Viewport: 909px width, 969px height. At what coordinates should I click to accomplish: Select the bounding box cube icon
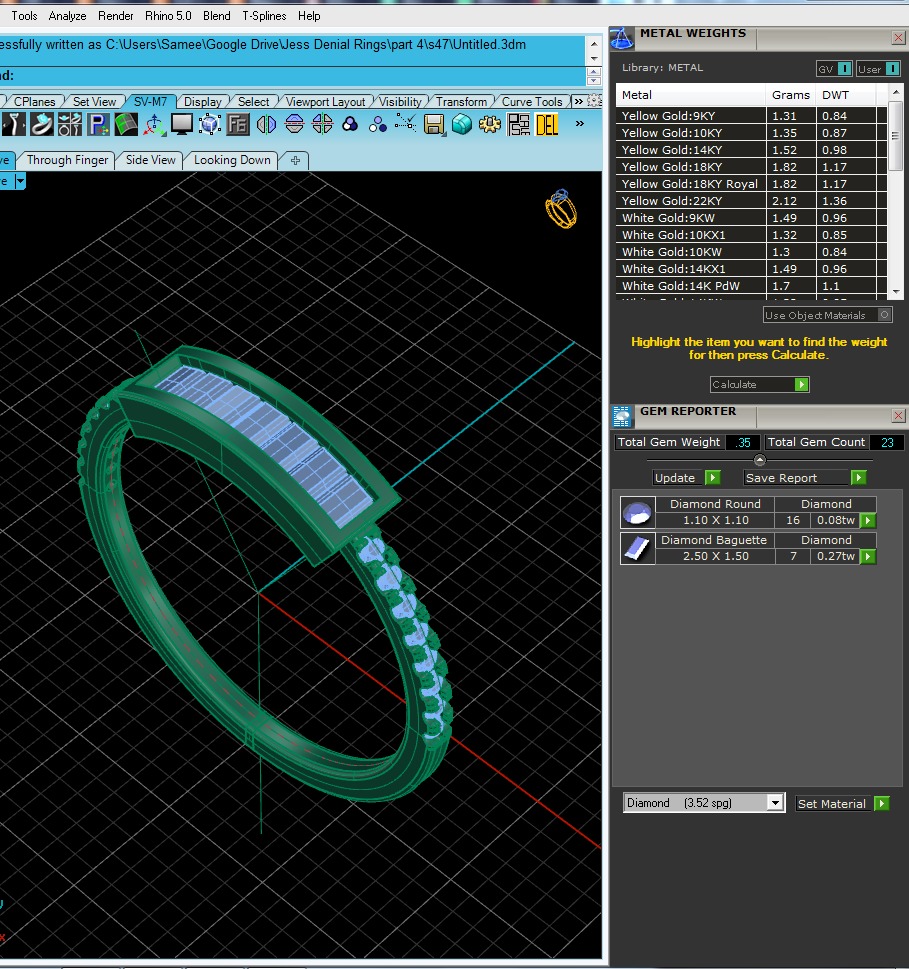tap(210, 124)
